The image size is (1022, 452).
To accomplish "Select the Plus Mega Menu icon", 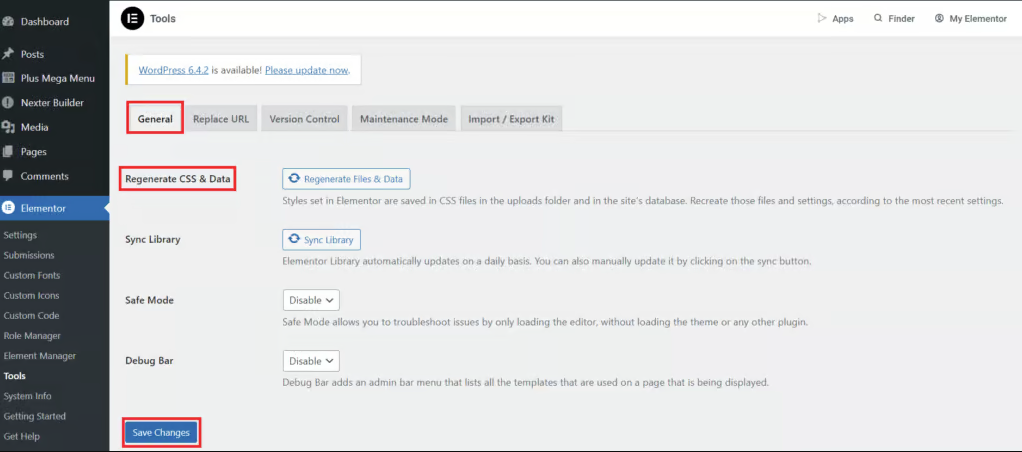I will 9,78.
